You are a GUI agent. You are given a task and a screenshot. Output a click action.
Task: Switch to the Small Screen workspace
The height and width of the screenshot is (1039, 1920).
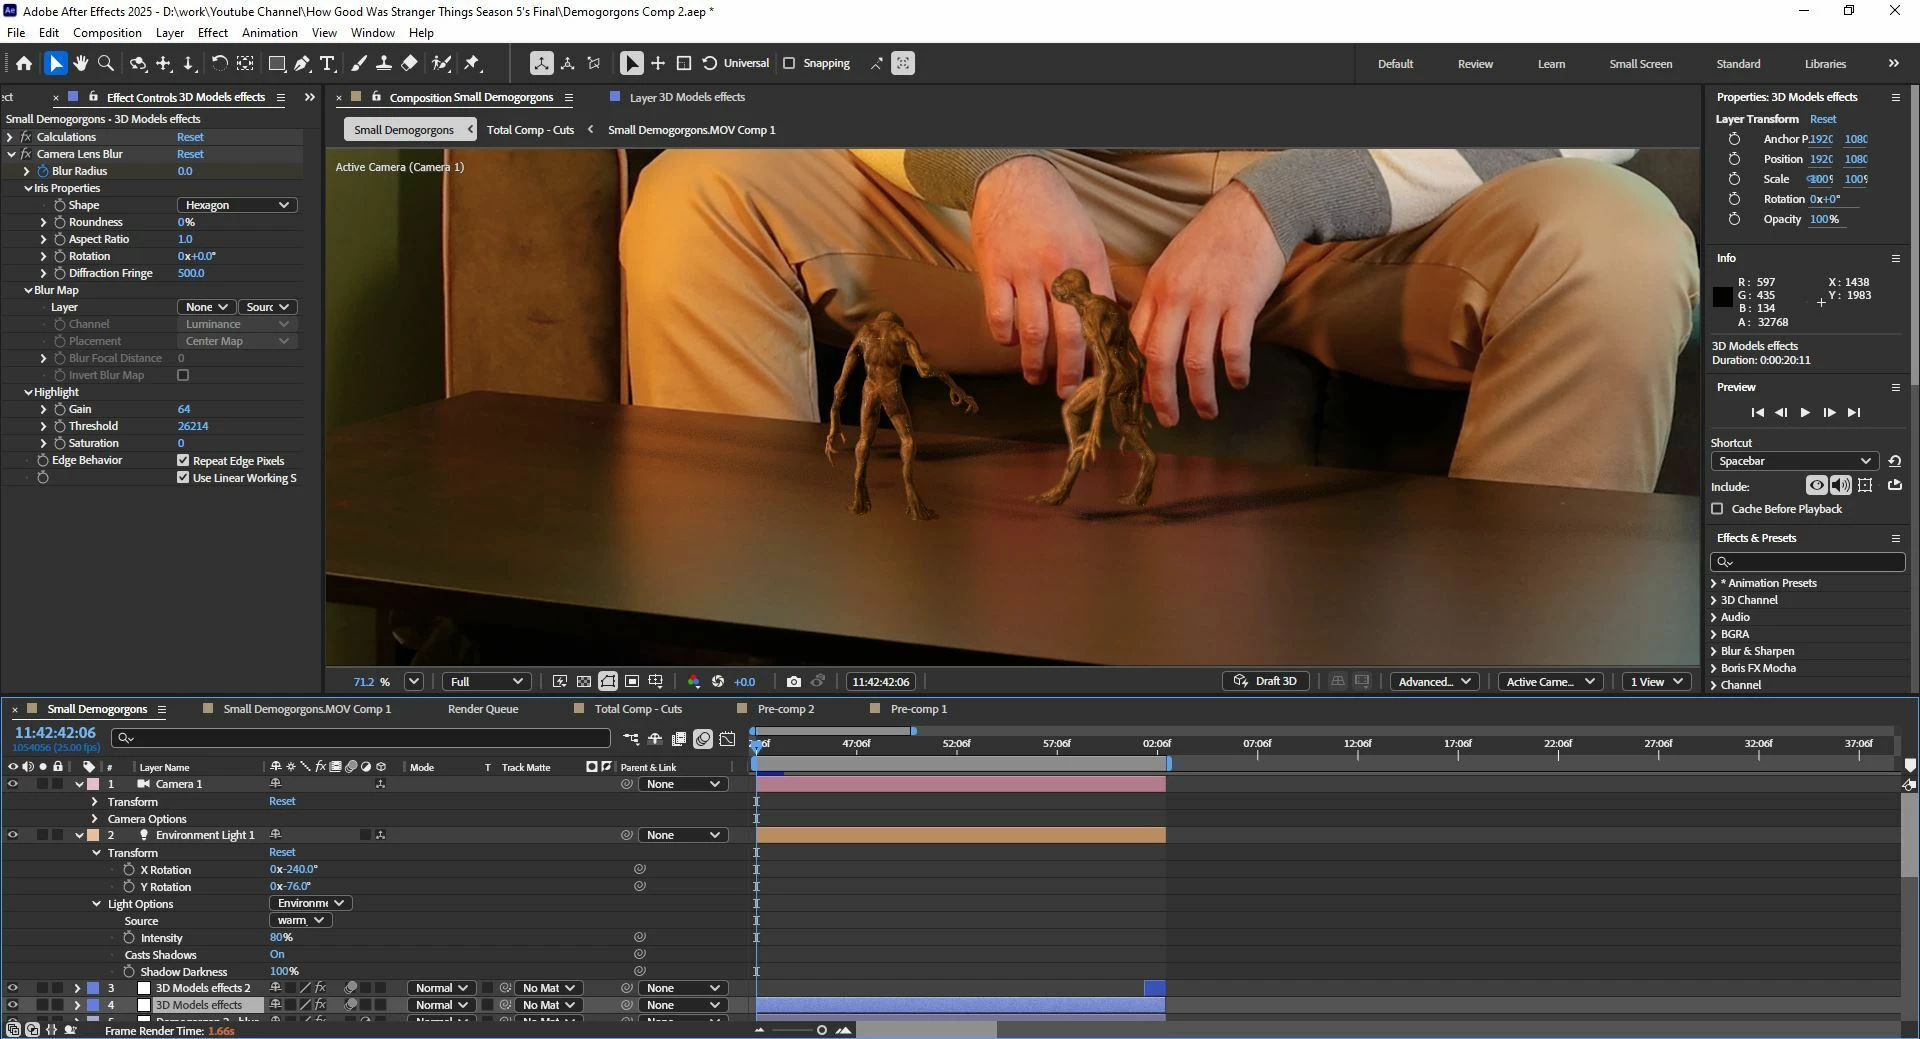pyautogui.click(x=1641, y=64)
